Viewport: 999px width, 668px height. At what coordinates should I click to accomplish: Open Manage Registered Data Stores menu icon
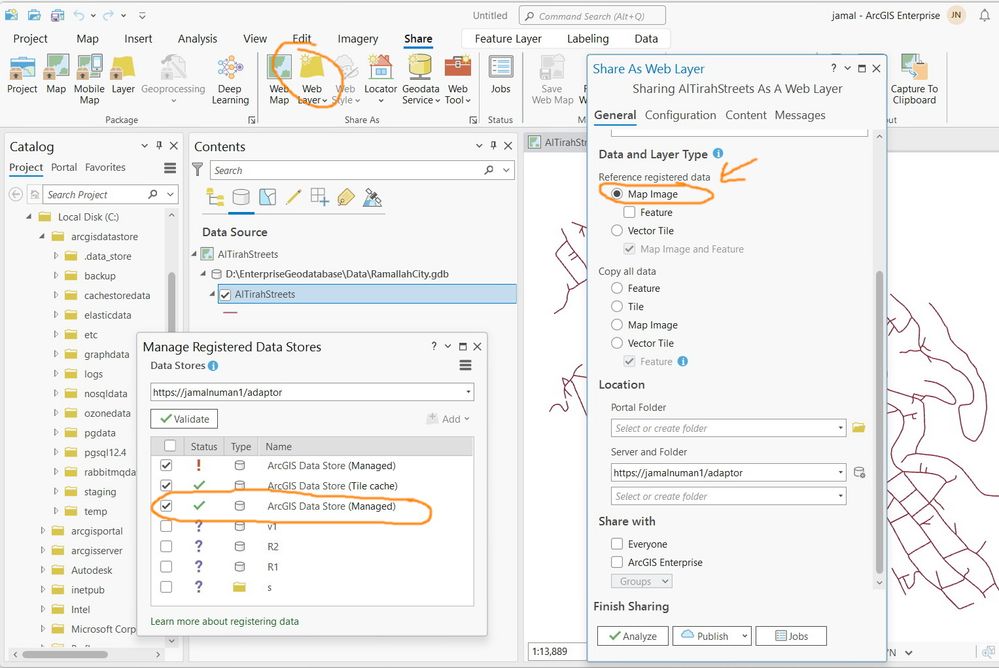point(466,365)
